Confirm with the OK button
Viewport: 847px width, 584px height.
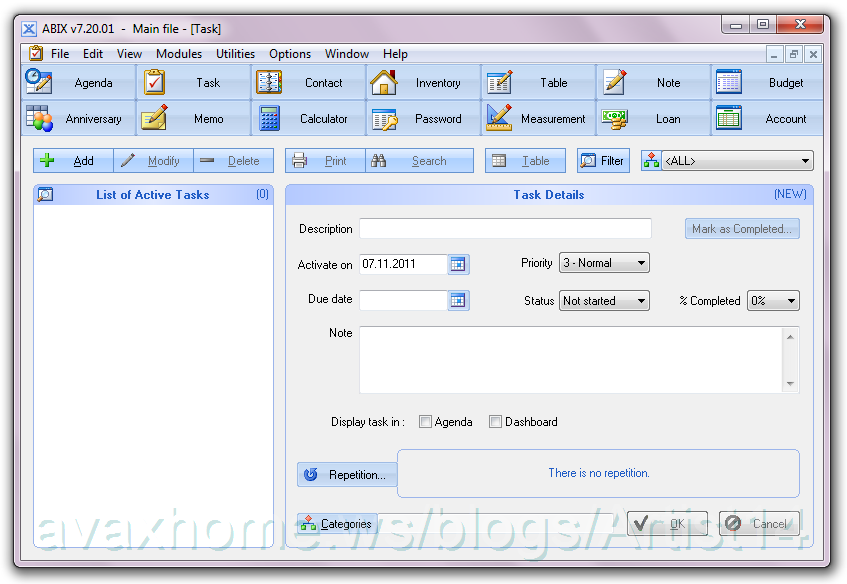[x=667, y=523]
